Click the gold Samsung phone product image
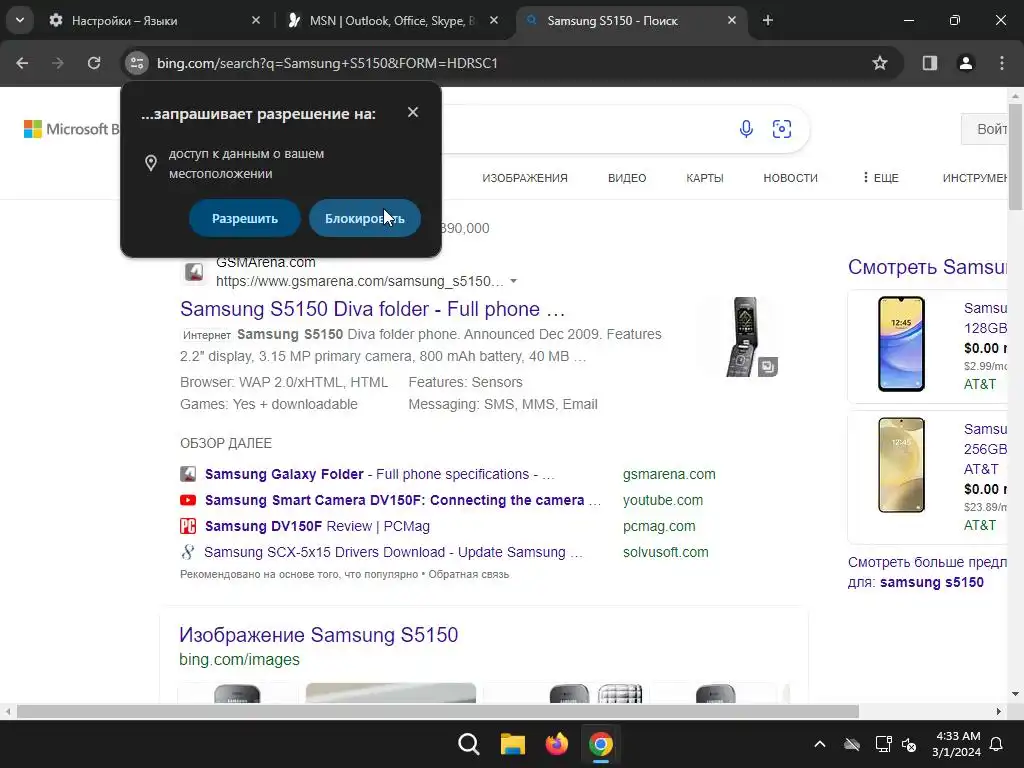 901,465
